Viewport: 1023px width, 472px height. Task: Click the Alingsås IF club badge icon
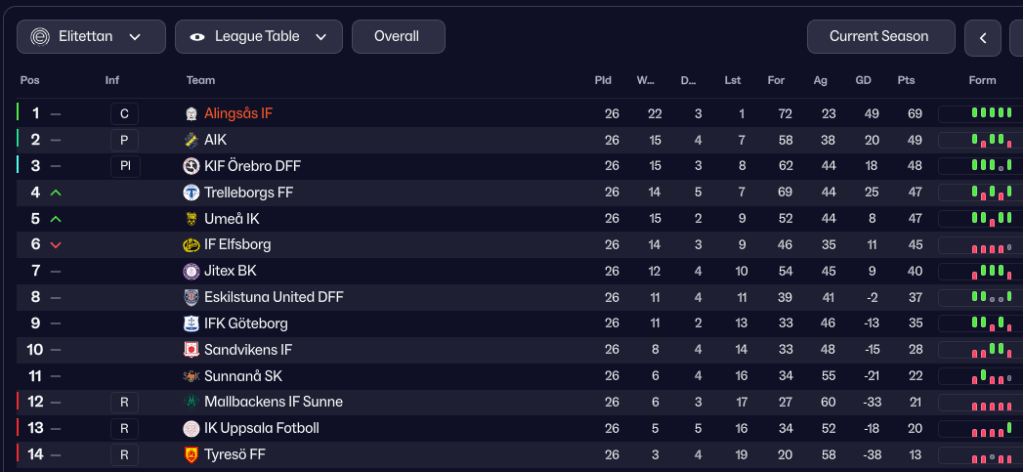[x=192, y=114]
